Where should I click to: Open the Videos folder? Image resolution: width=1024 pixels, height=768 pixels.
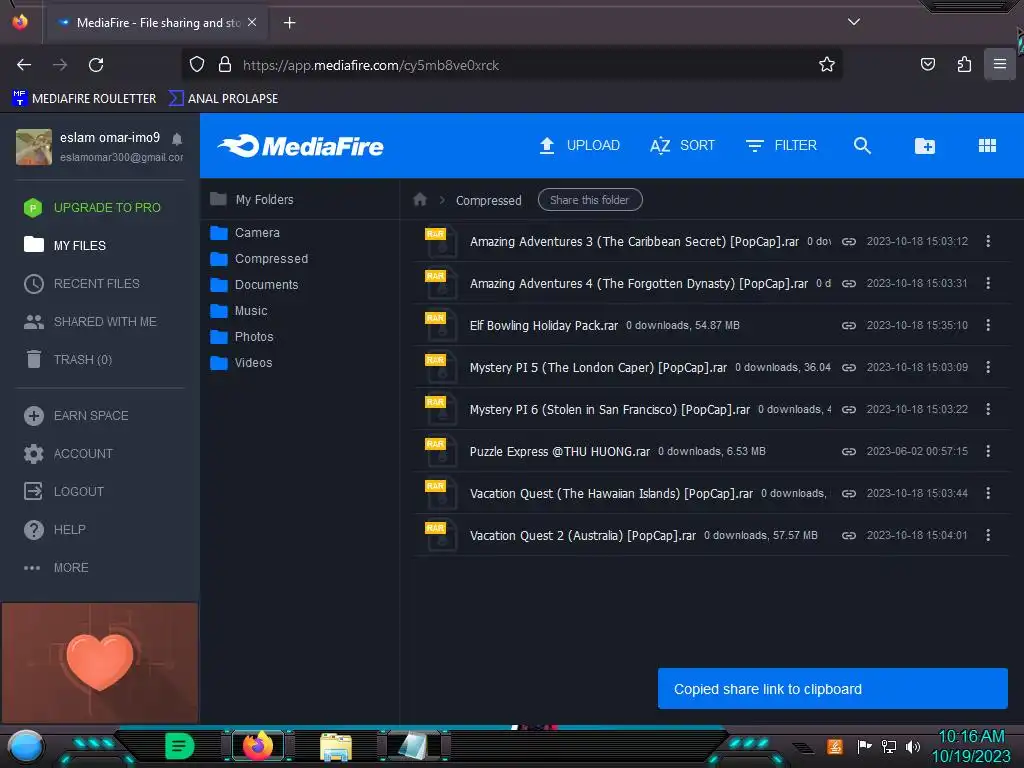(x=241, y=362)
